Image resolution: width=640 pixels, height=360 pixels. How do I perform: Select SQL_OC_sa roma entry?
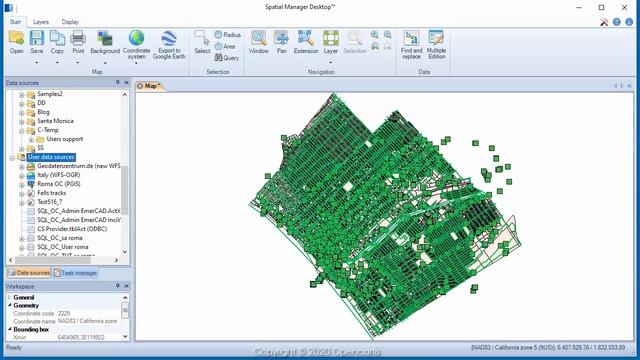(60, 238)
